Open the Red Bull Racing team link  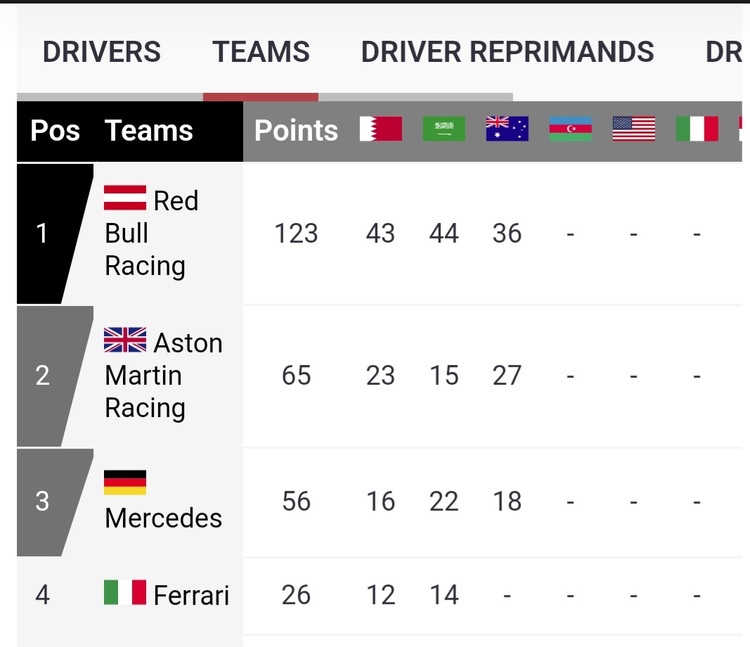click(151, 233)
